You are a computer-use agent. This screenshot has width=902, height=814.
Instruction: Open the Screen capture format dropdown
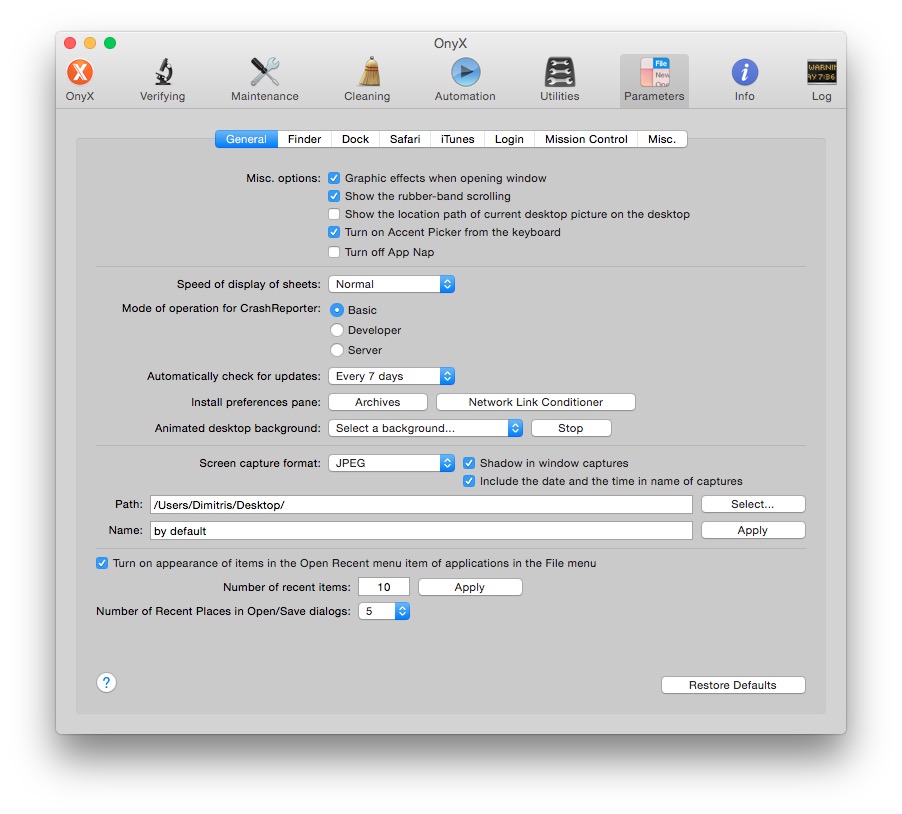pos(391,463)
